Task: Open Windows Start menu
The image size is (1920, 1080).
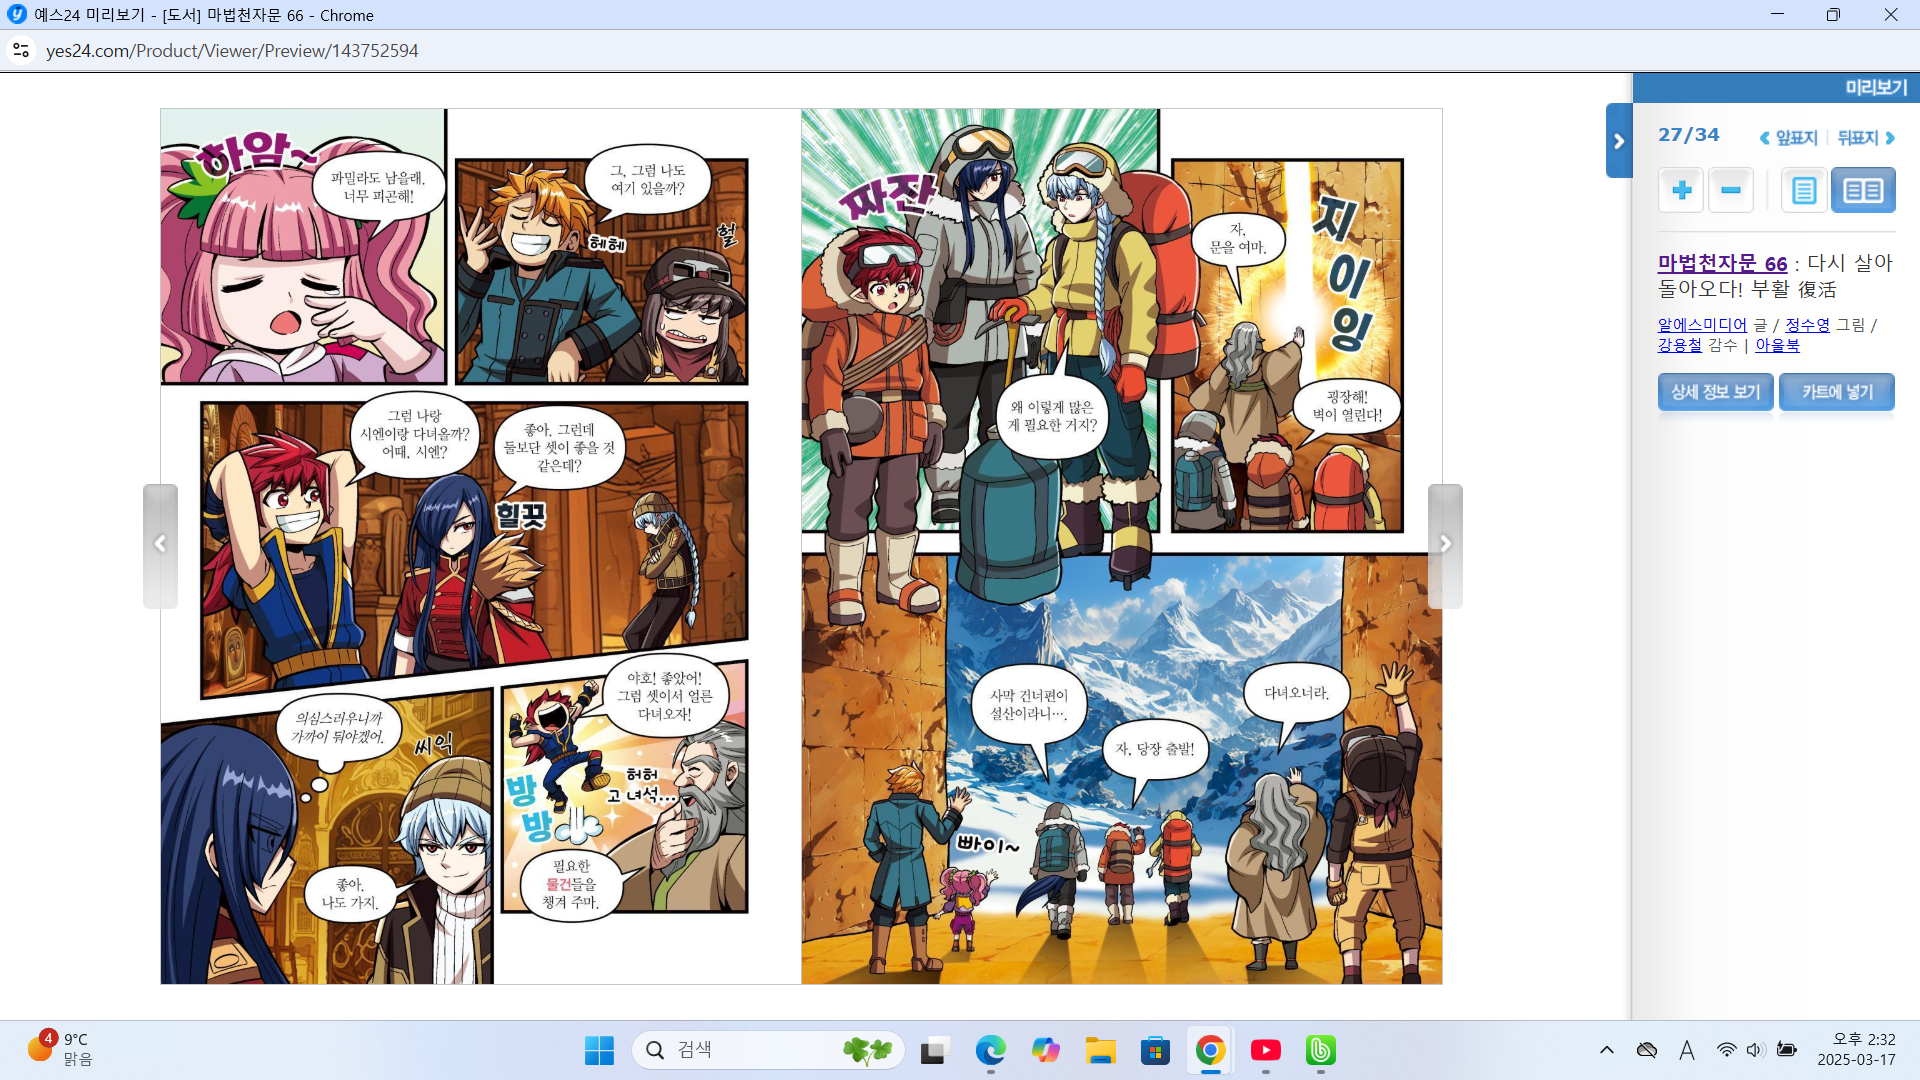Action: 599,1050
